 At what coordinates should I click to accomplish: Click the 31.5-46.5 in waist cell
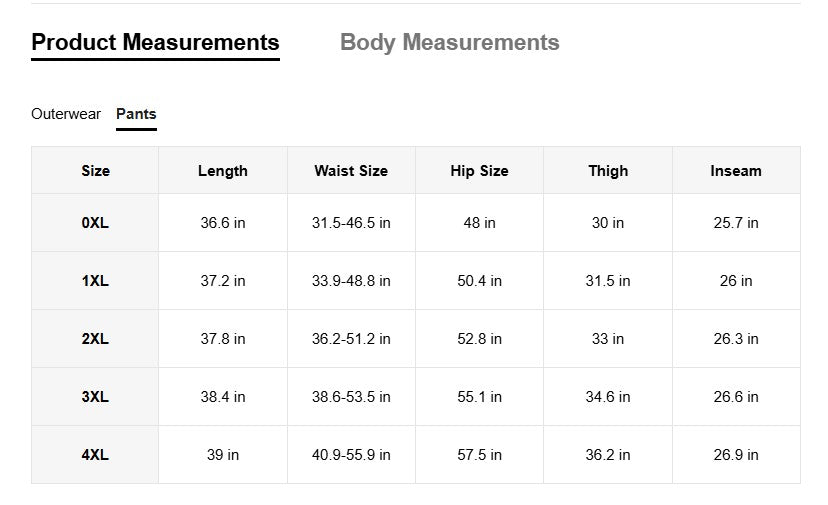[x=351, y=223]
